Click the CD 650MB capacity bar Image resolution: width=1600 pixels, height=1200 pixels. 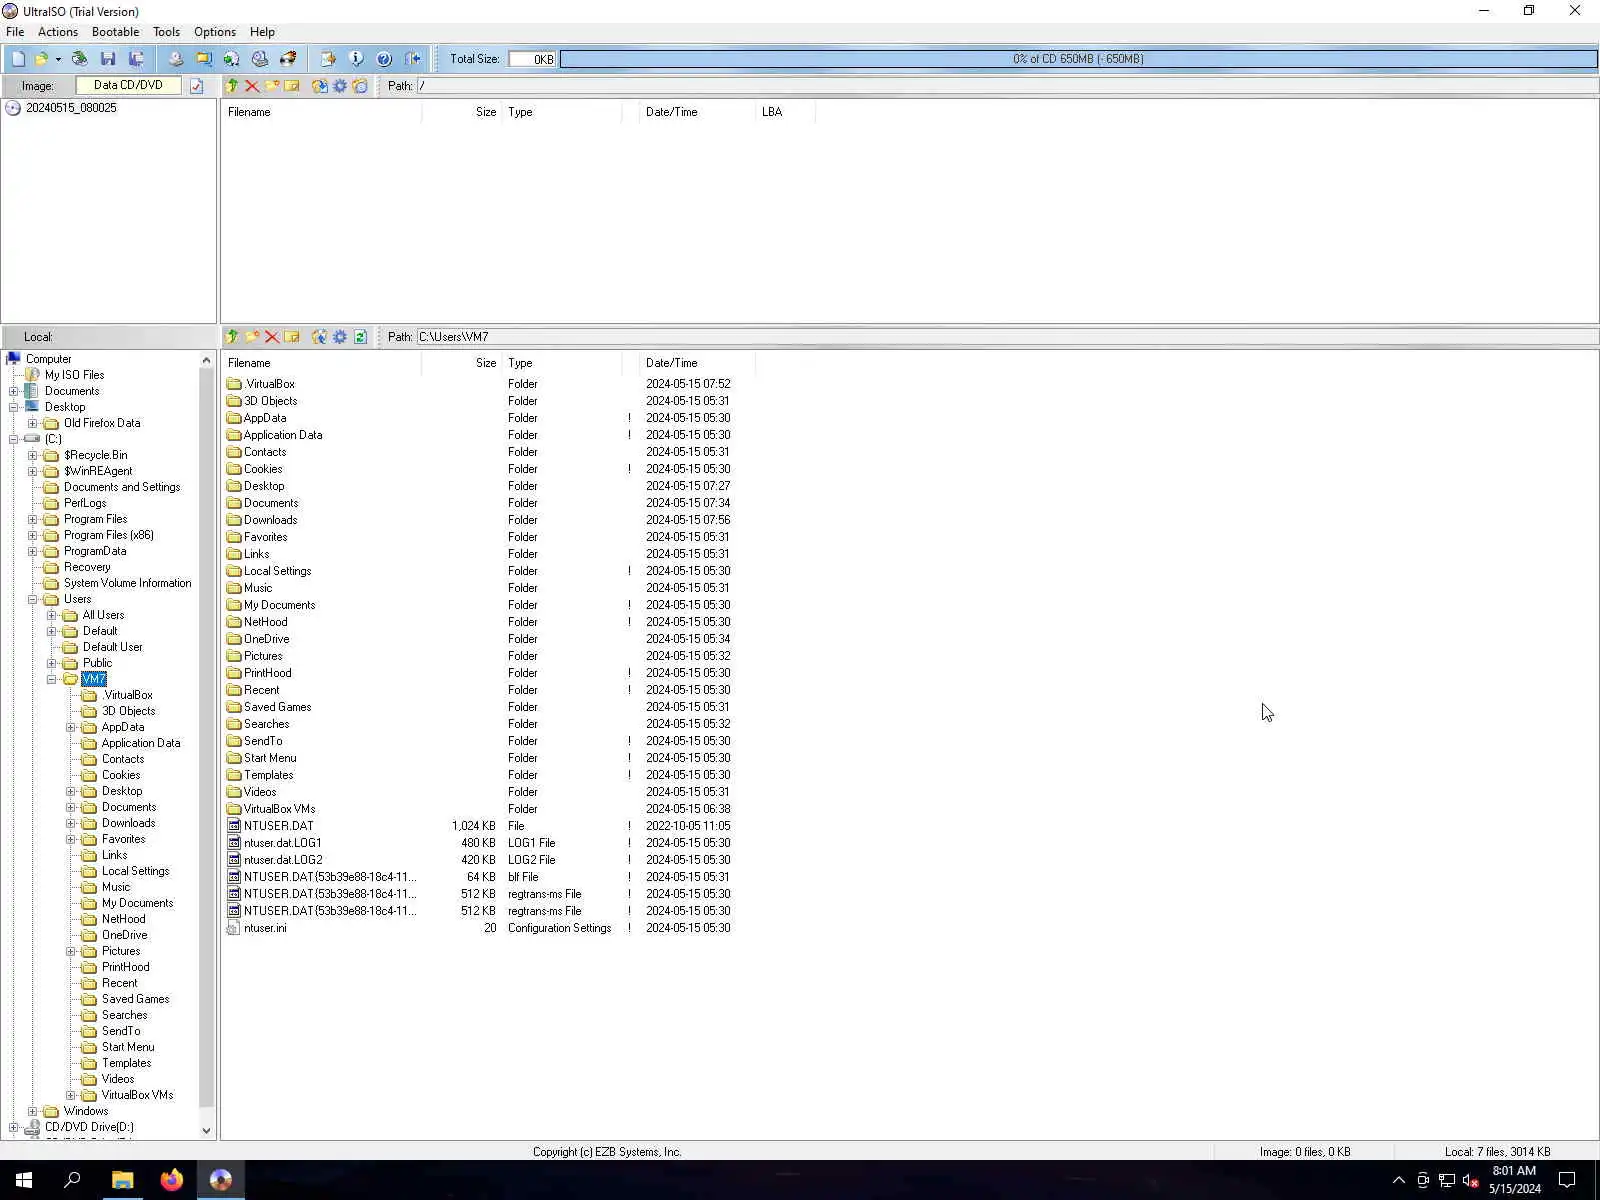[1078, 59]
